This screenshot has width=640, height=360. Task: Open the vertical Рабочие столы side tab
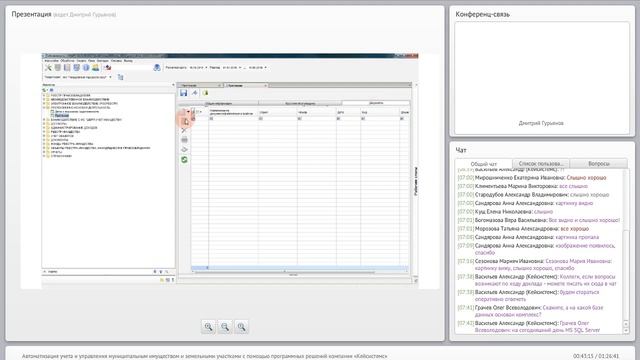click(416, 181)
